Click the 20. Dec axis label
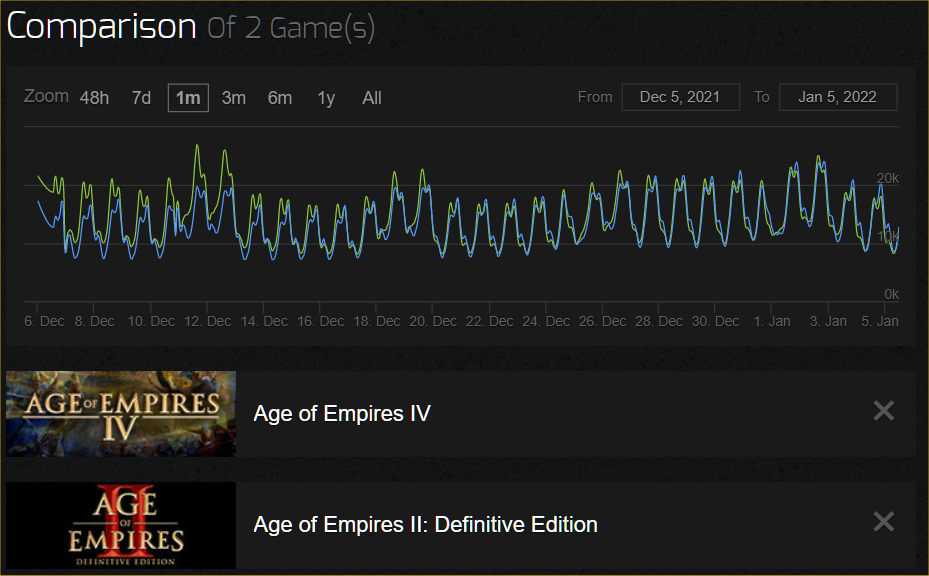Screen dimensions: 929x576 (433, 321)
